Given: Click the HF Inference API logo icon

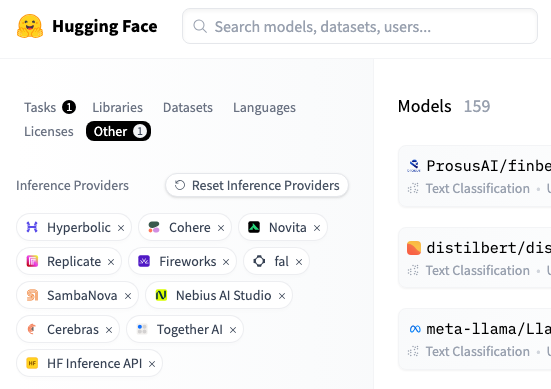Looking at the screenshot, I should coord(32,363).
